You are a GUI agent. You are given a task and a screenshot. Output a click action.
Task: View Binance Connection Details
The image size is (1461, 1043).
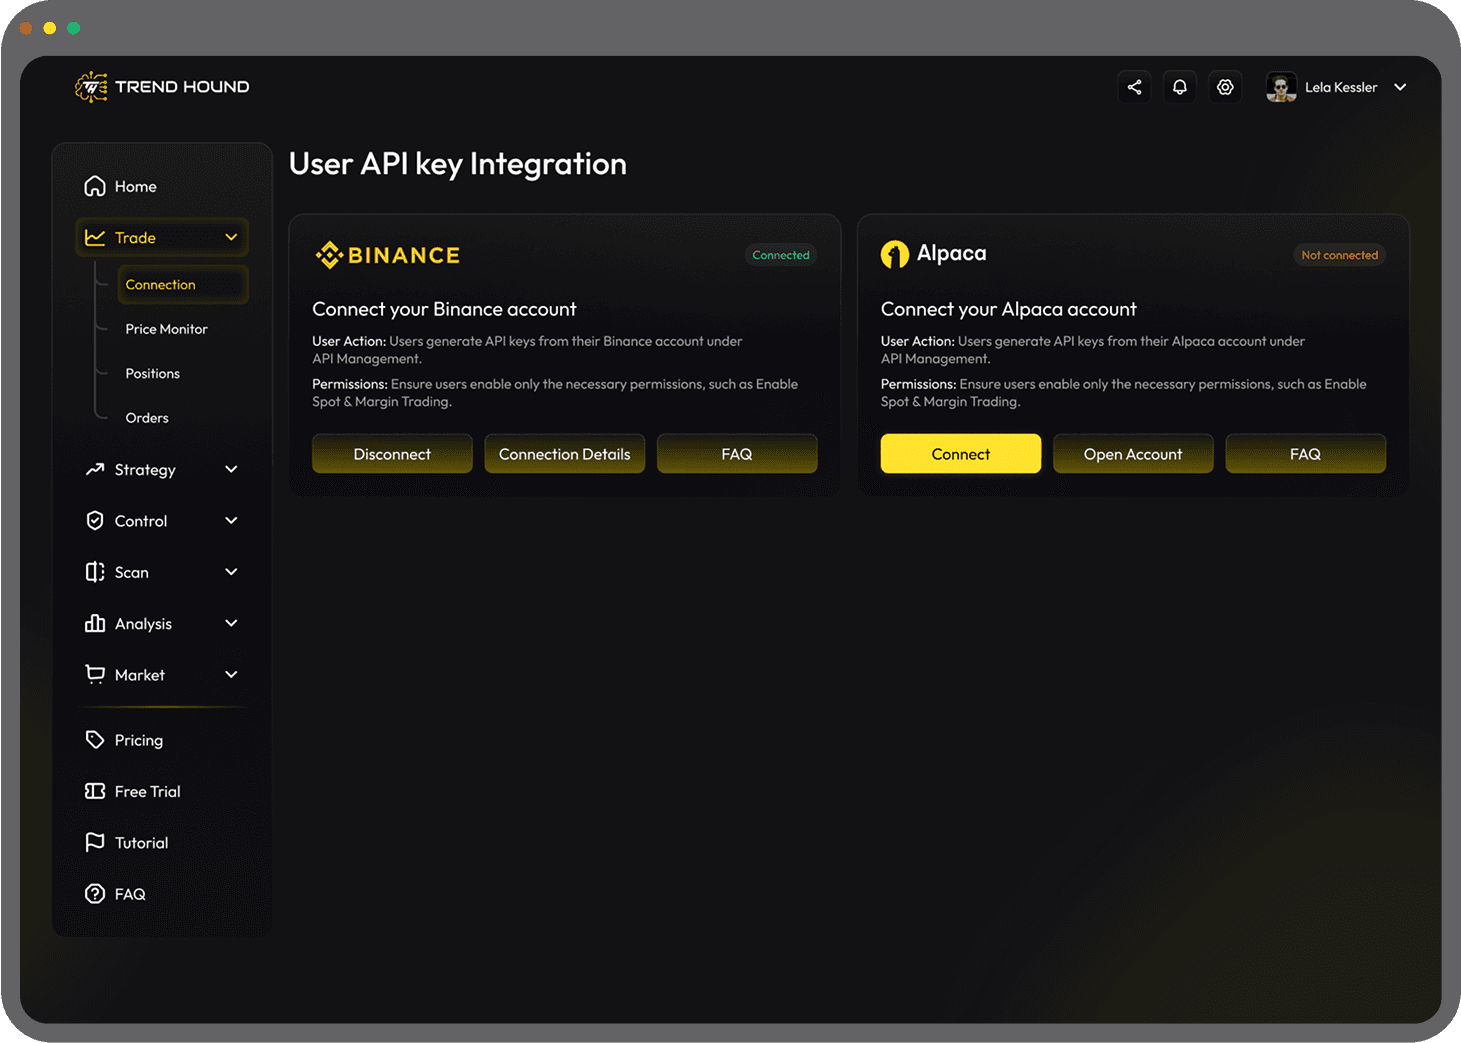click(564, 454)
